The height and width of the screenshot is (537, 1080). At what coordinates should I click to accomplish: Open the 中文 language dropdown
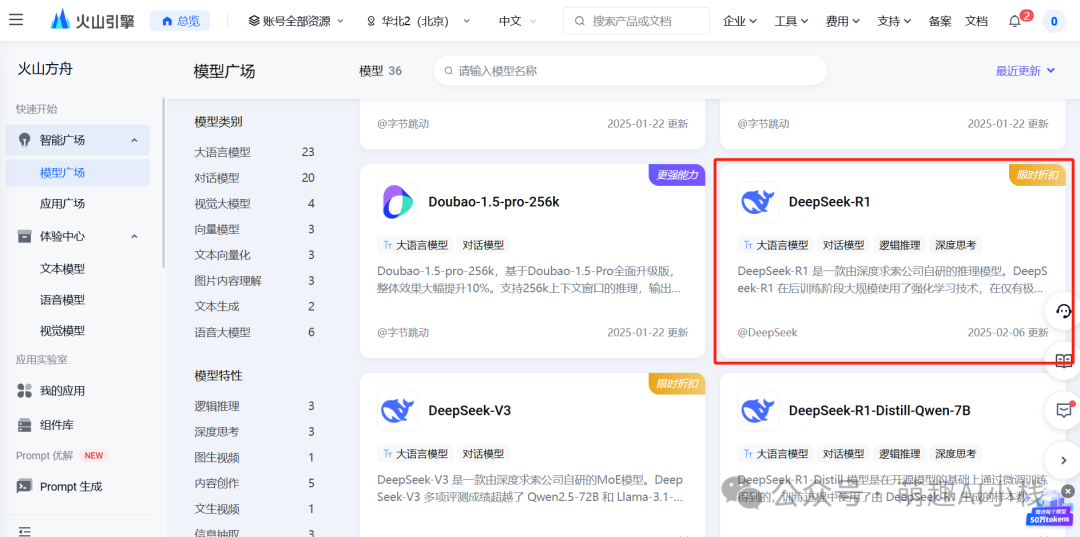517,21
